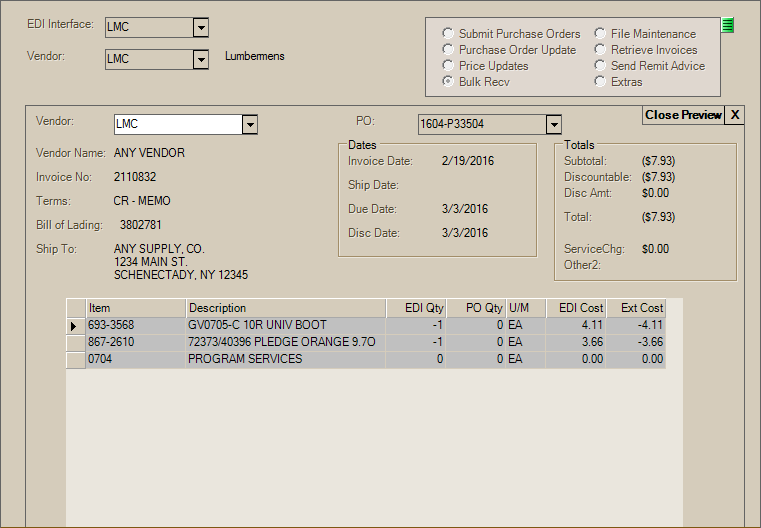Click the EDI Qty column header
This screenshot has width=761, height=528.
coord(416,308)
